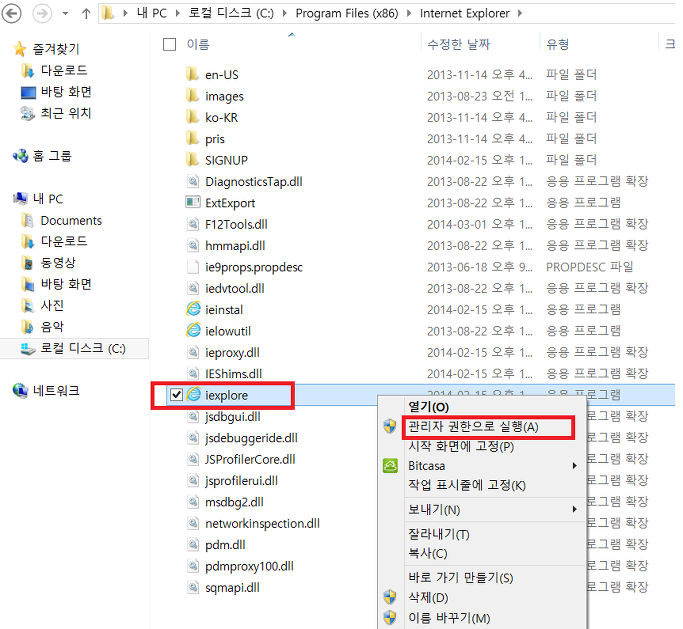
Task: Expand chevron after Internet Explorer breadcrumb
Action: point(520,14)
